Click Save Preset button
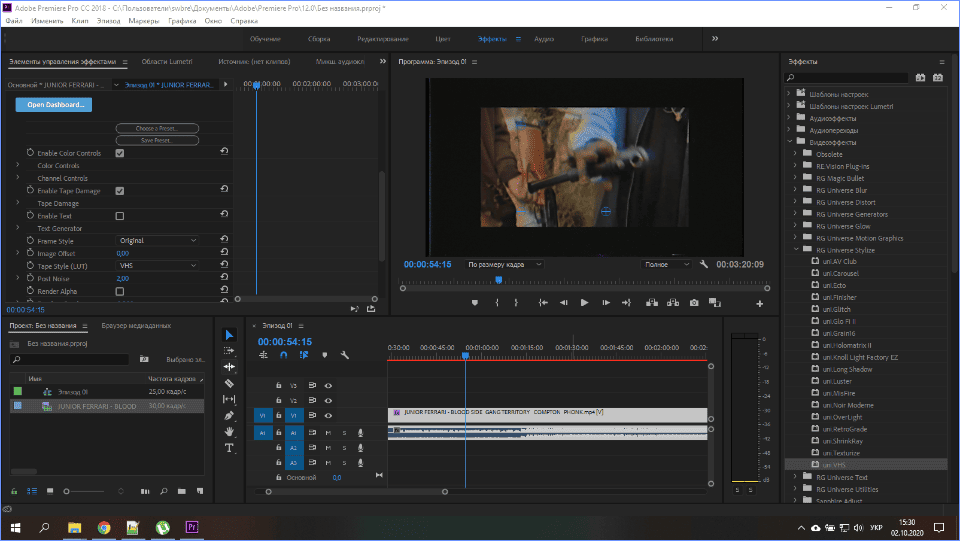This screenshot has width=960, height=541. coord(157,140)
